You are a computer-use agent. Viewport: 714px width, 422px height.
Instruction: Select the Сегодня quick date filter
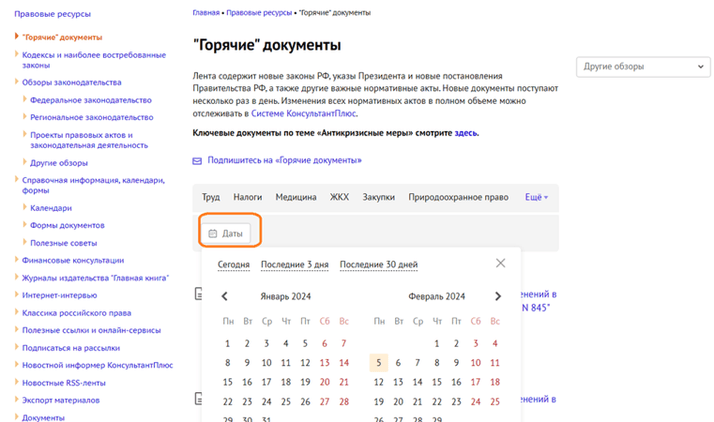(233, 265)
